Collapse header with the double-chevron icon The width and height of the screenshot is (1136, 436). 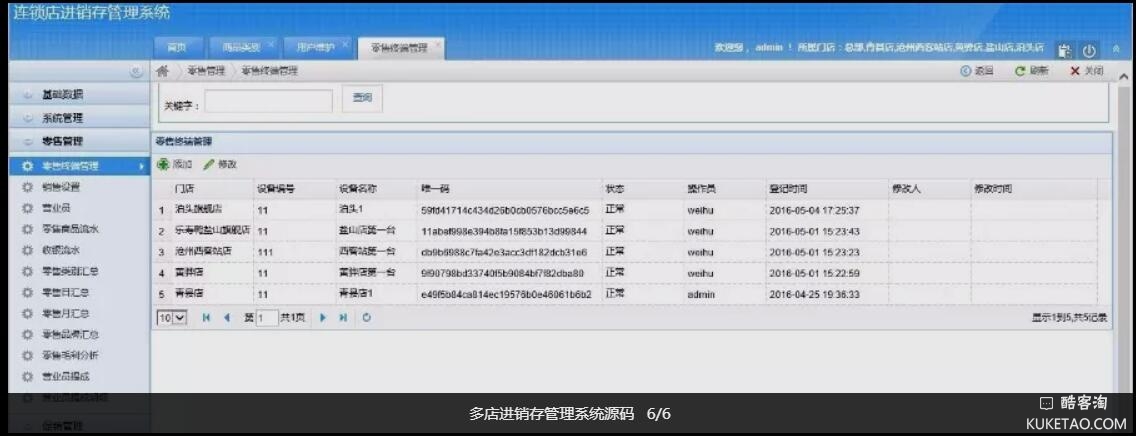click(1116, 49)
